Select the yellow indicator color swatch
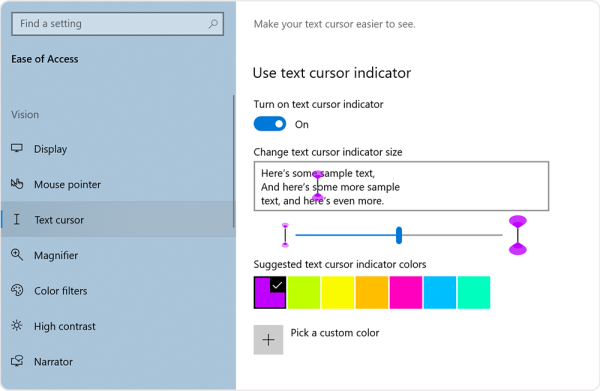Screen dimensions: 600x391 [x=338, y=292]
